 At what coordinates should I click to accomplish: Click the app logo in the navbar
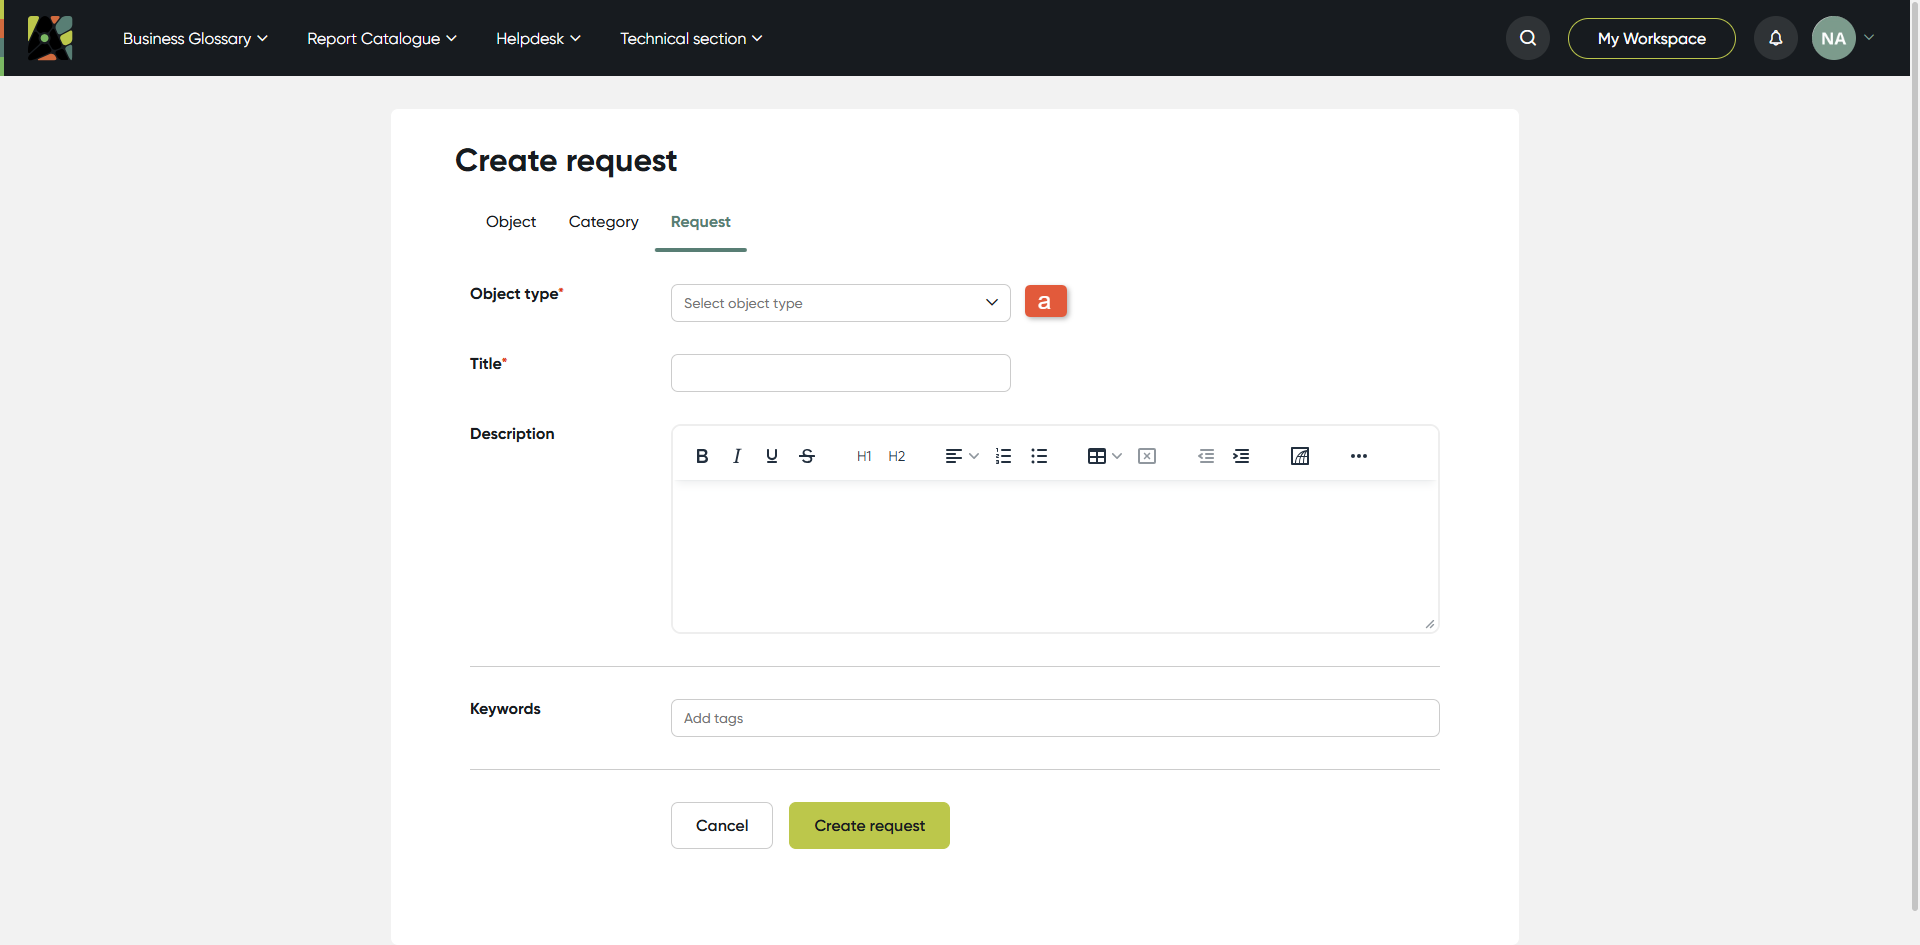click(x=50, y=38)
